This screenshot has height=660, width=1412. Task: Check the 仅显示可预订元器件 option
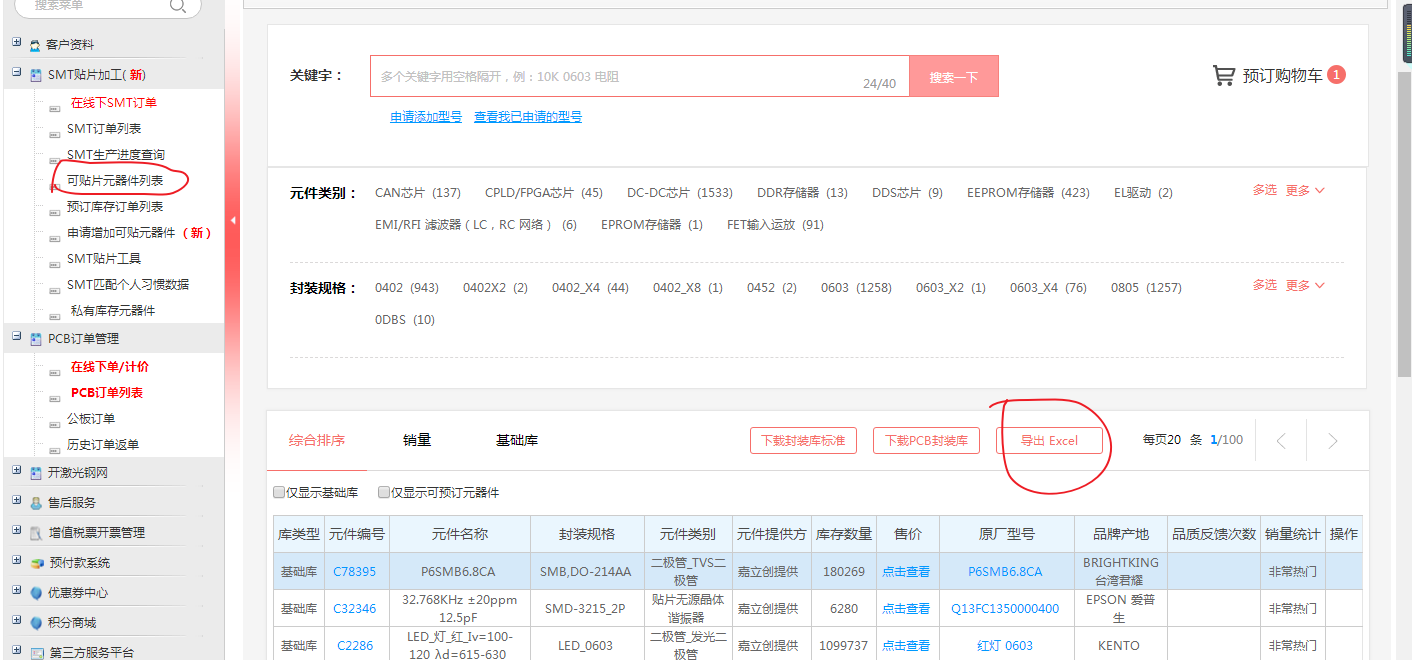point(383,493)
